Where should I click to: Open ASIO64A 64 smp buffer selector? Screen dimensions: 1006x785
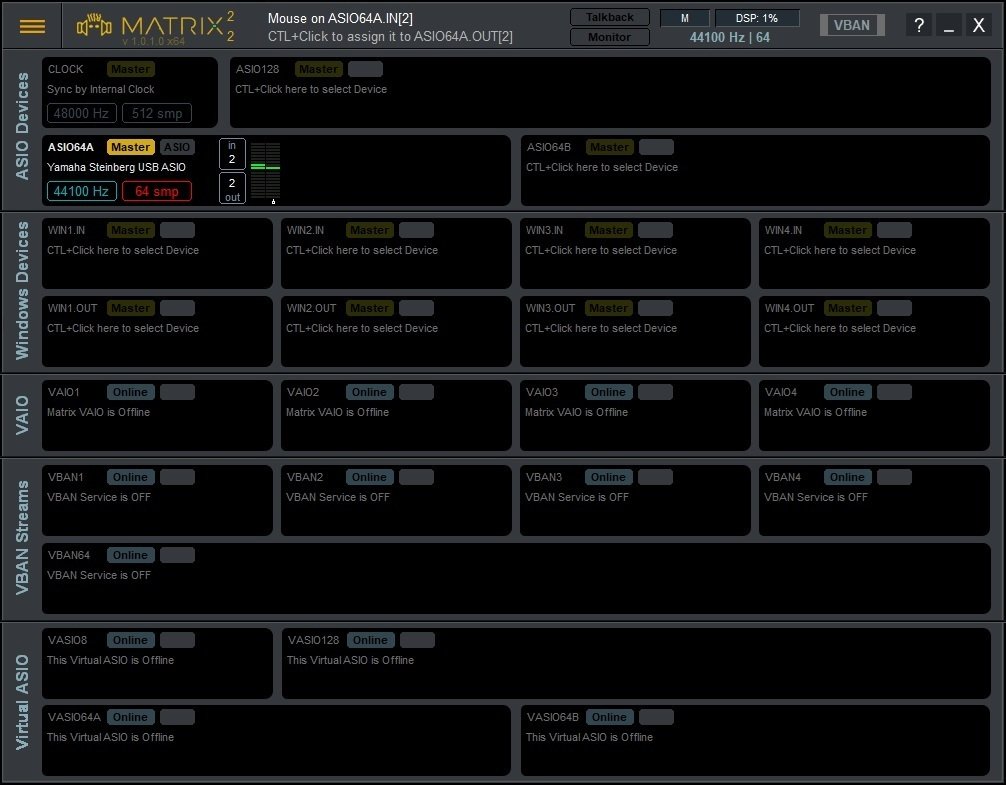coord(157,191)
